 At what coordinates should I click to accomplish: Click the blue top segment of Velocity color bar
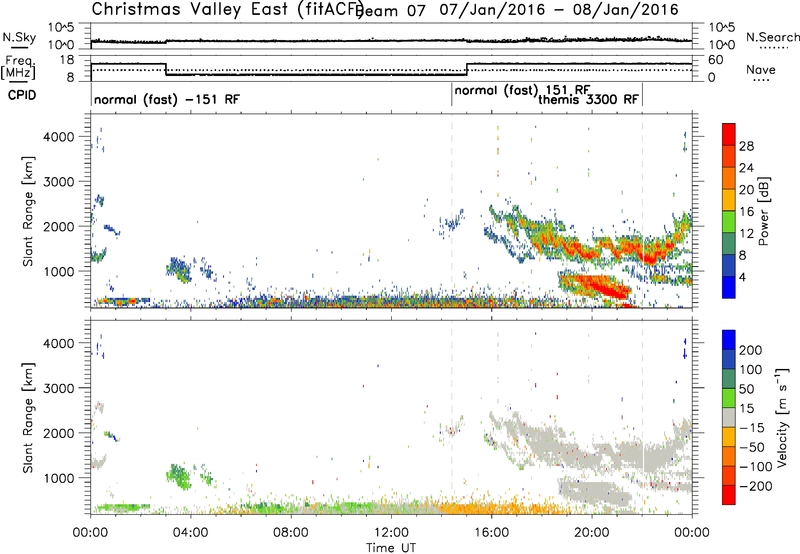[729, 340]
